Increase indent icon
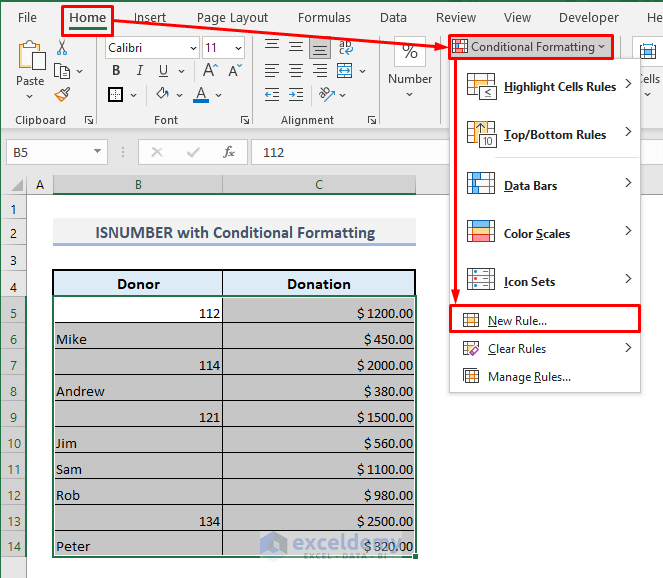This screenshot has width=663, height=578. pyautogui.click(x=296, y=95)
